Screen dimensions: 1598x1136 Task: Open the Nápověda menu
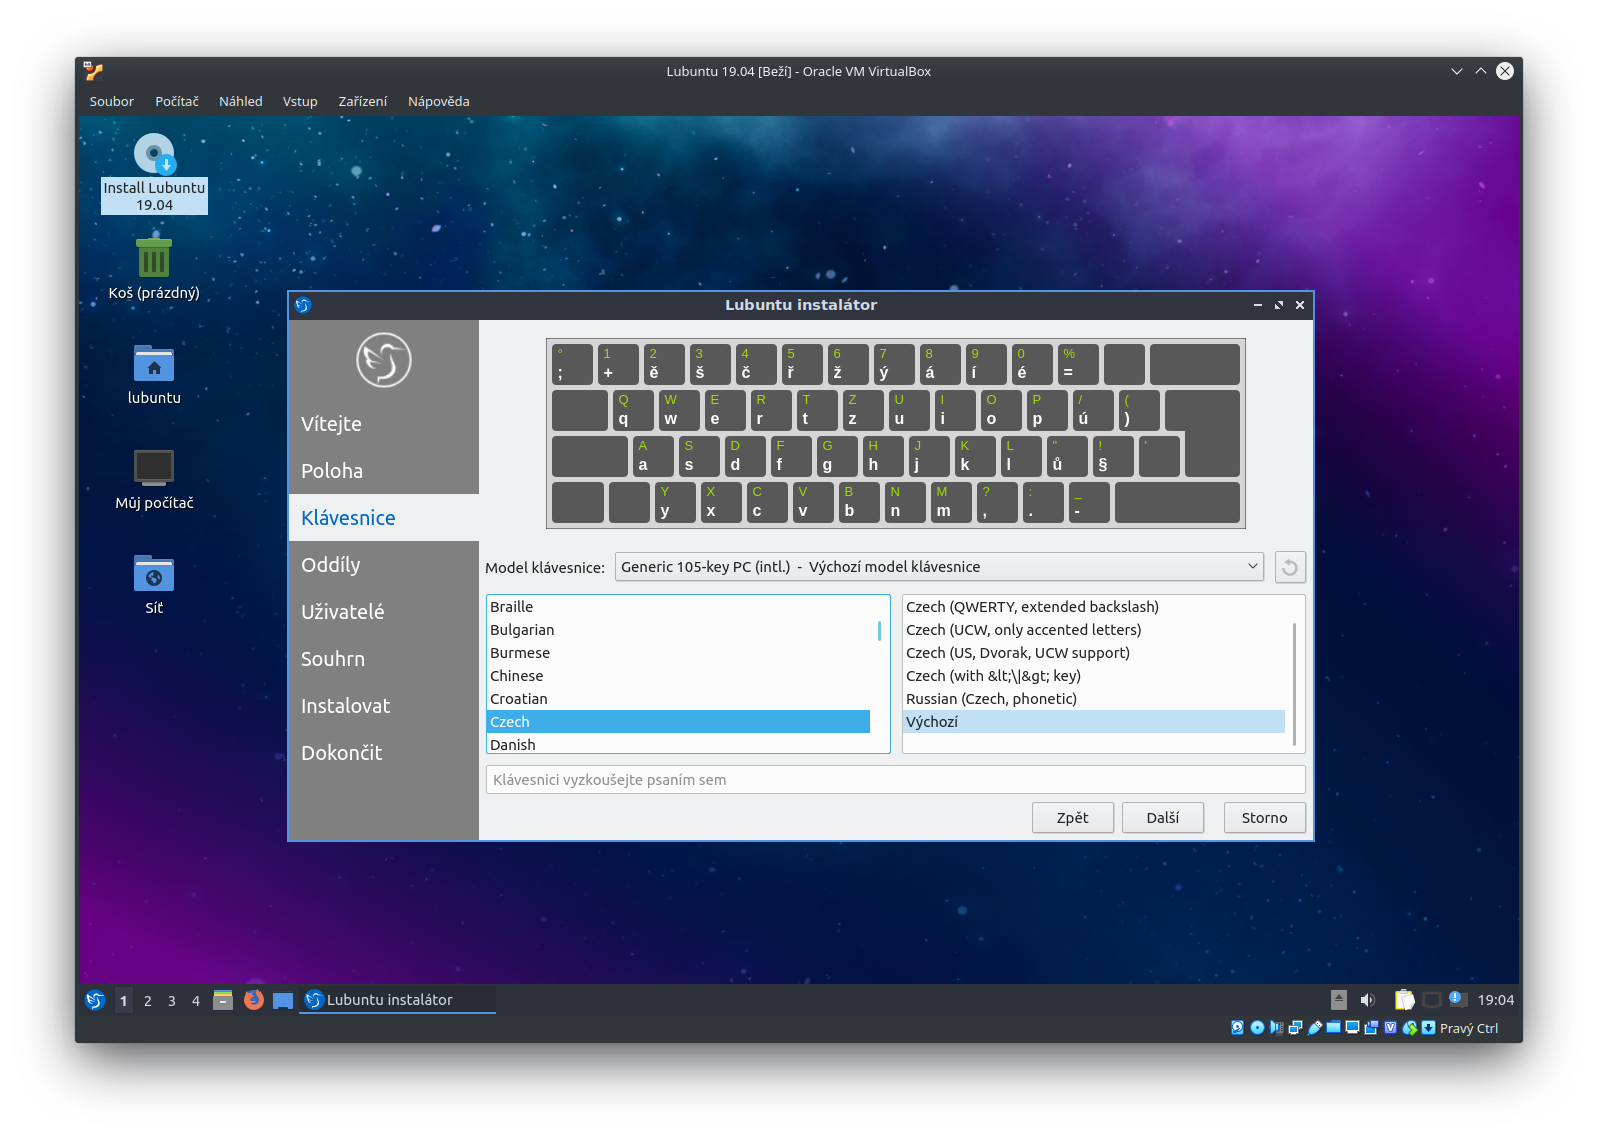pos(438,101)
